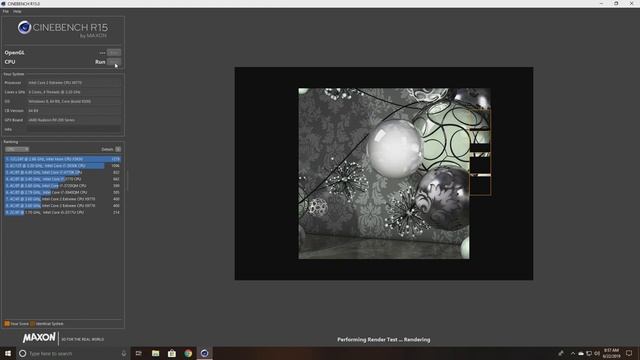640x360 pixels.
Task: Click the Cortana search circle icon
Action: pos(23,353)
